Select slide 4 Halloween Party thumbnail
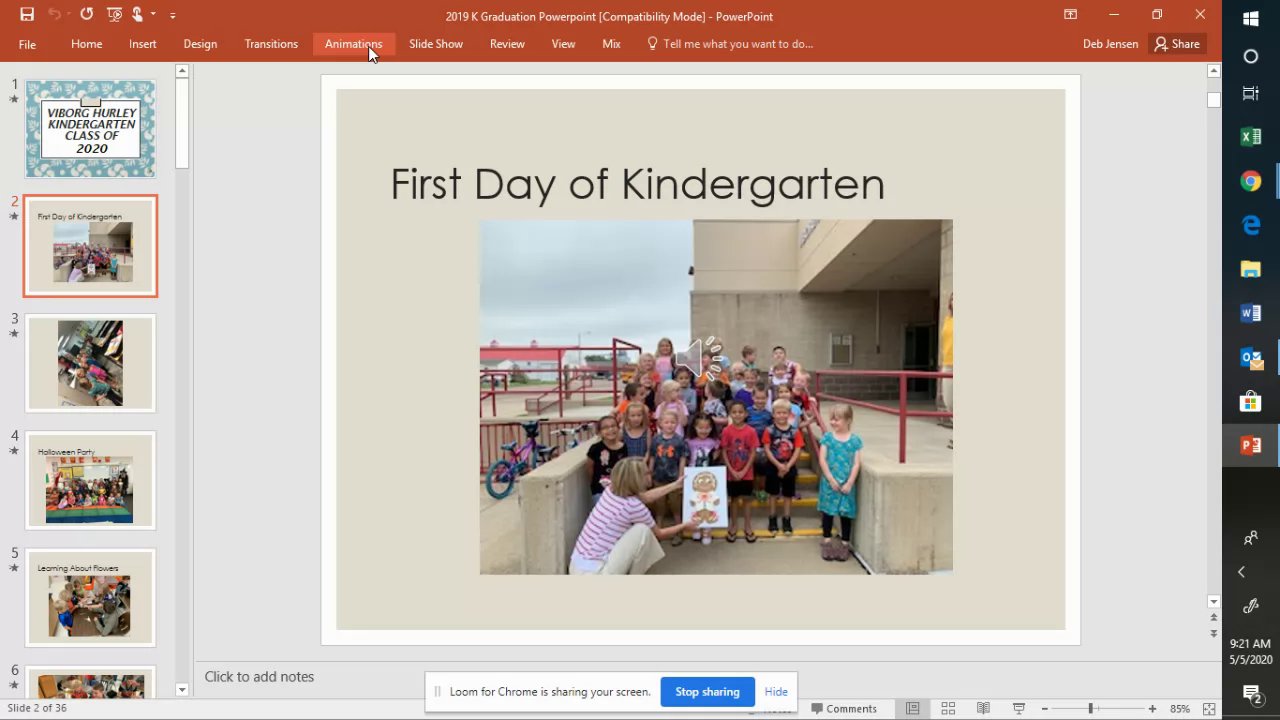 click(91, 480)
